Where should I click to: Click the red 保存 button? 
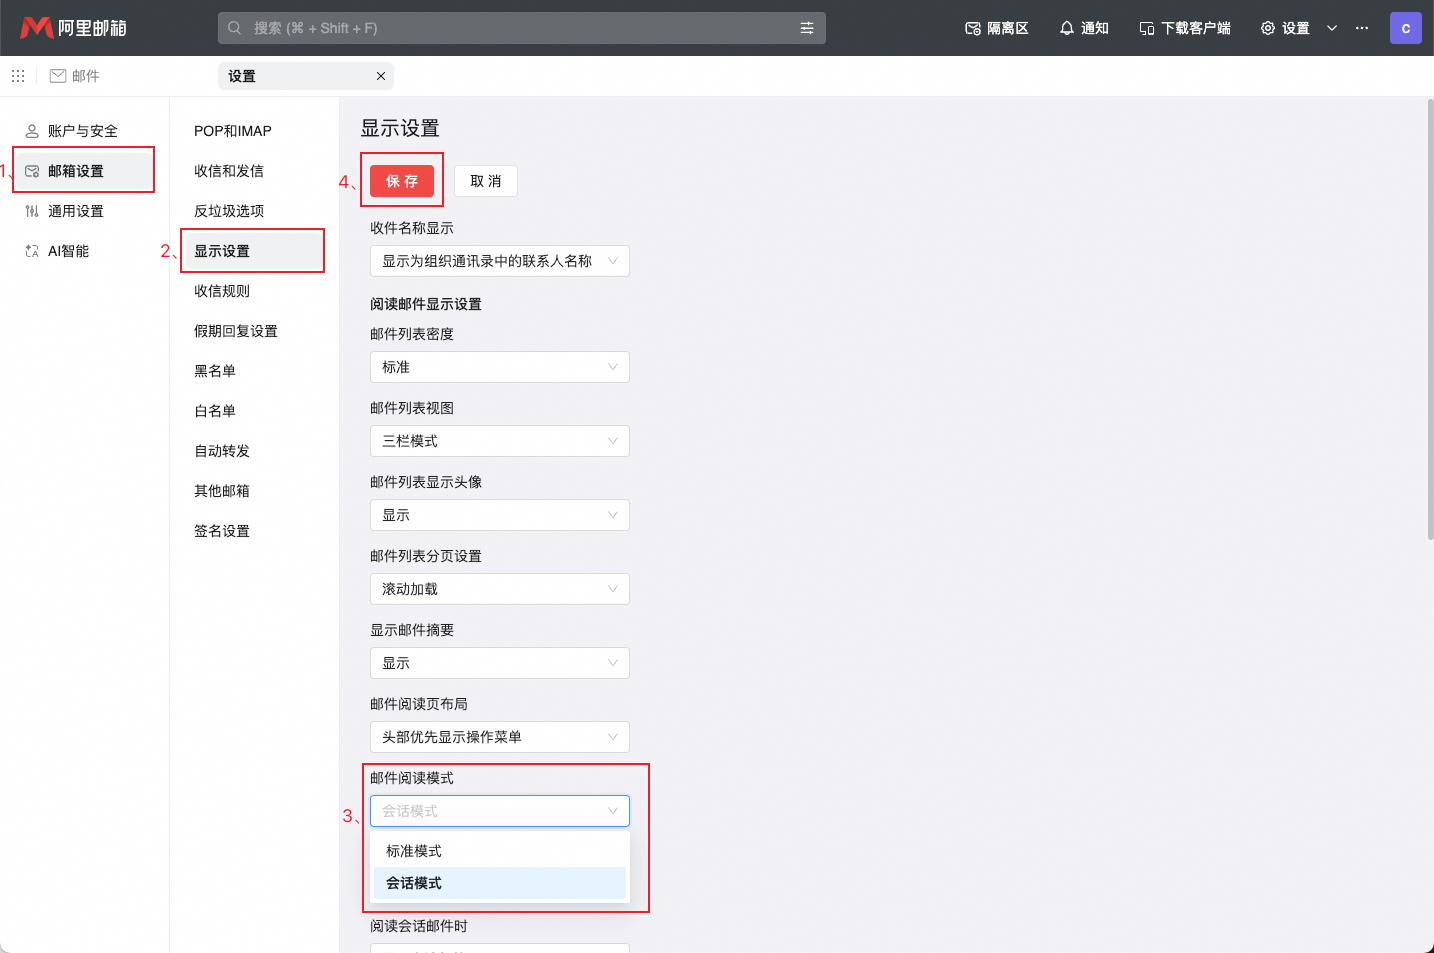tap(402, 181)
